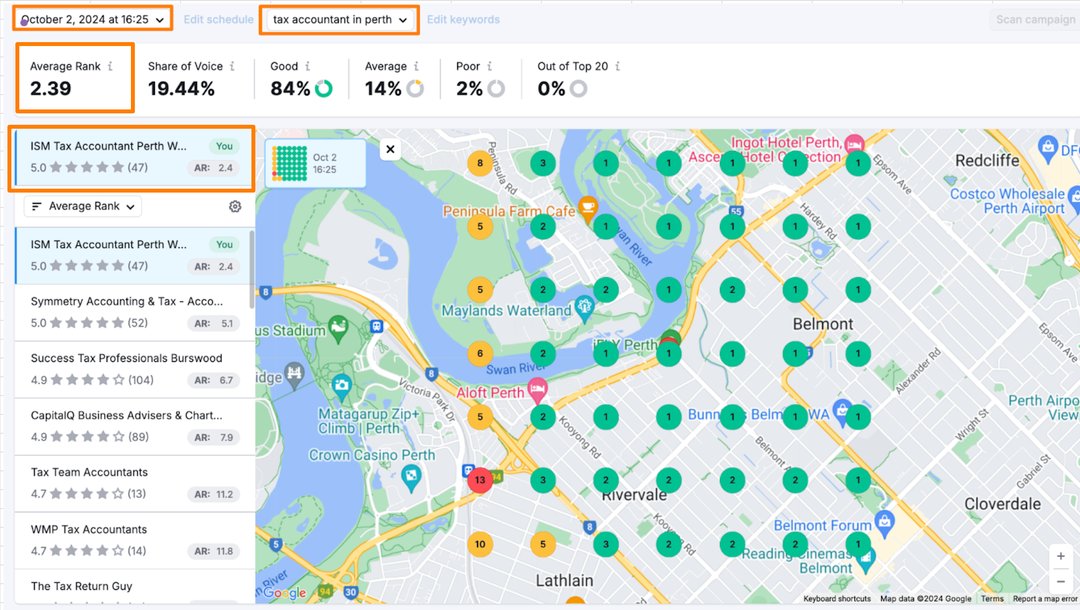This screenshot has height=610, width=1080.
Task: Click the Crown Casino Perth marker
Action: (x=411, y=478)
